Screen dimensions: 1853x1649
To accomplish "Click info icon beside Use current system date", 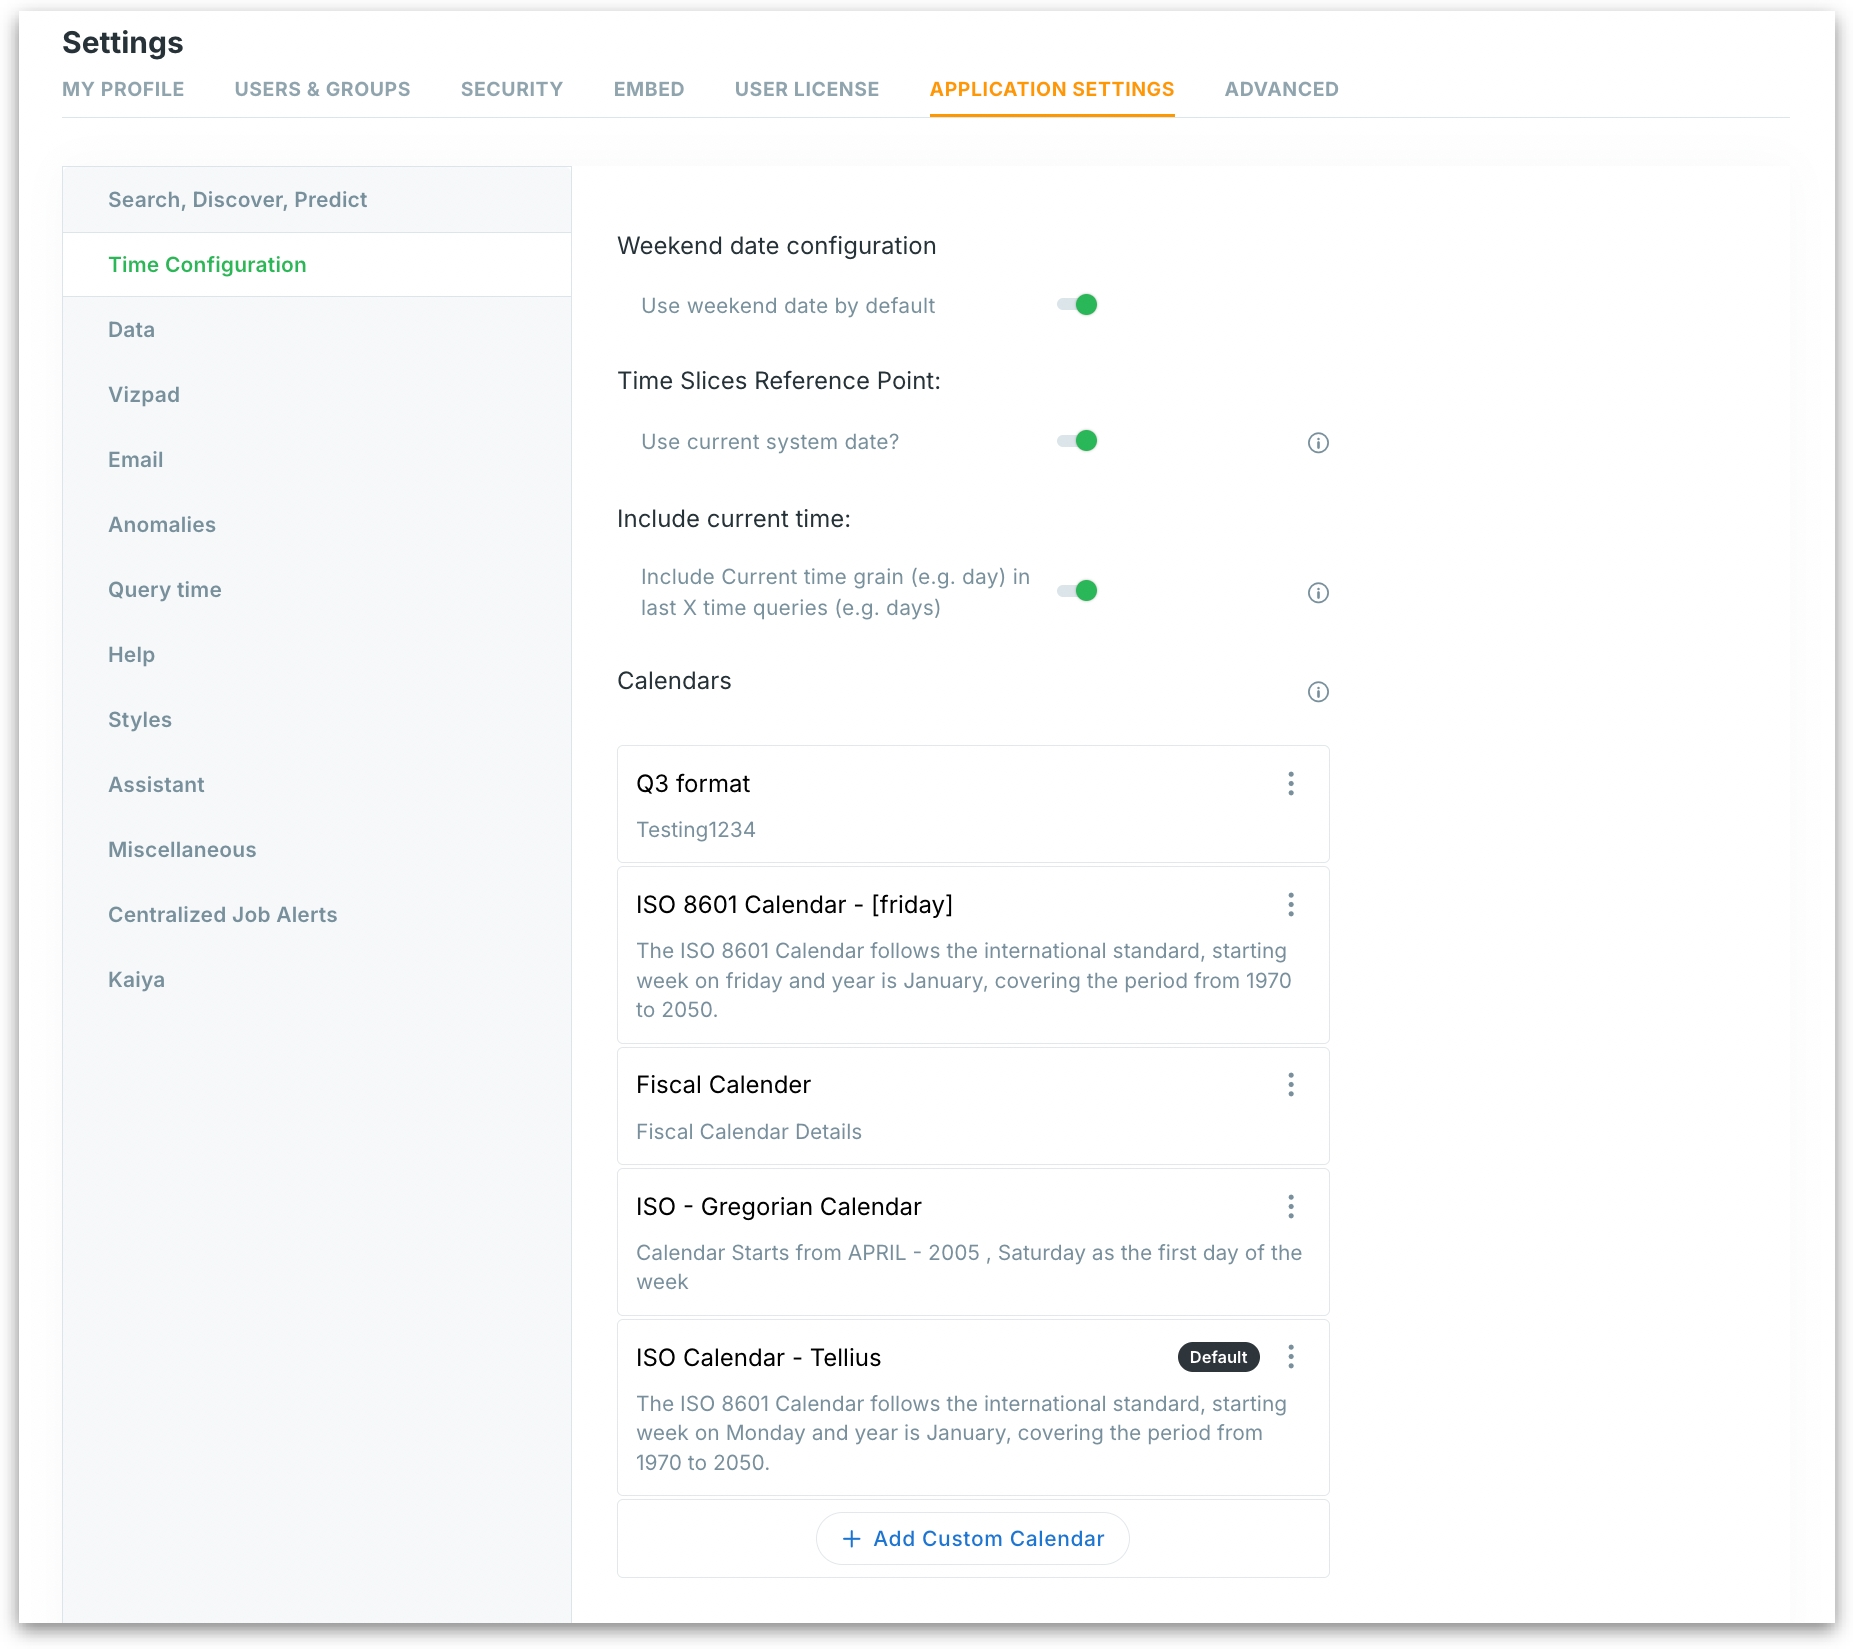I will click(1318, 443).
